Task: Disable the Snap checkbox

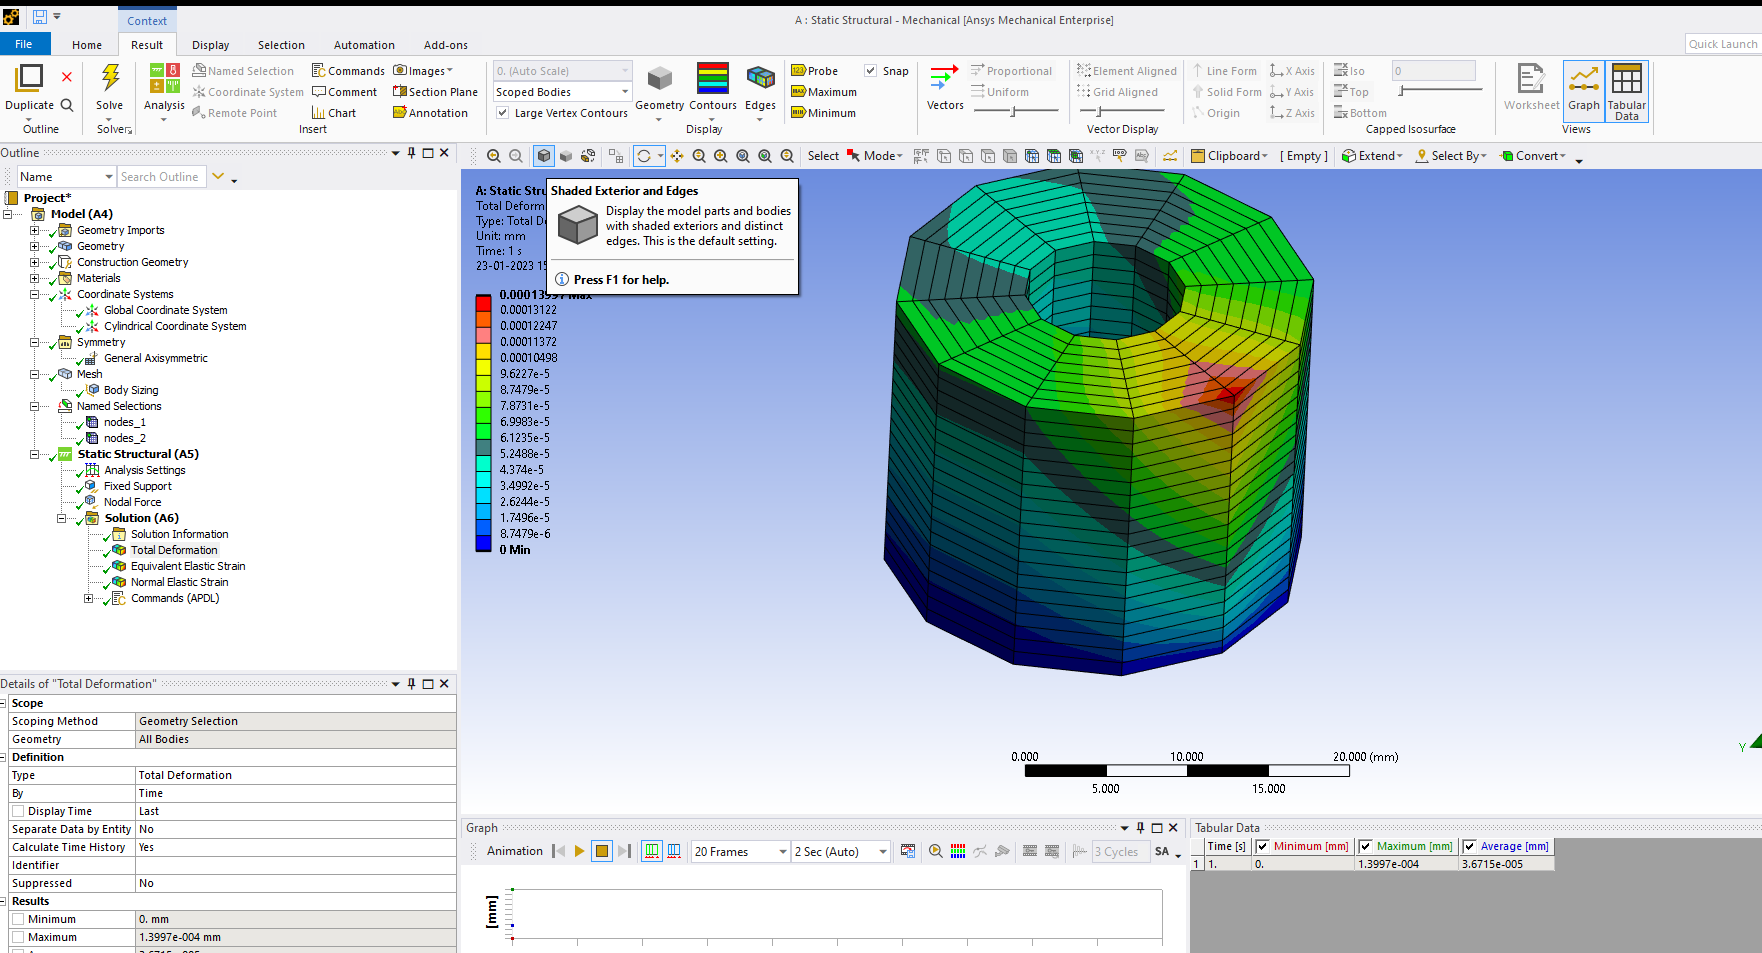Action: tap(871, 71)
